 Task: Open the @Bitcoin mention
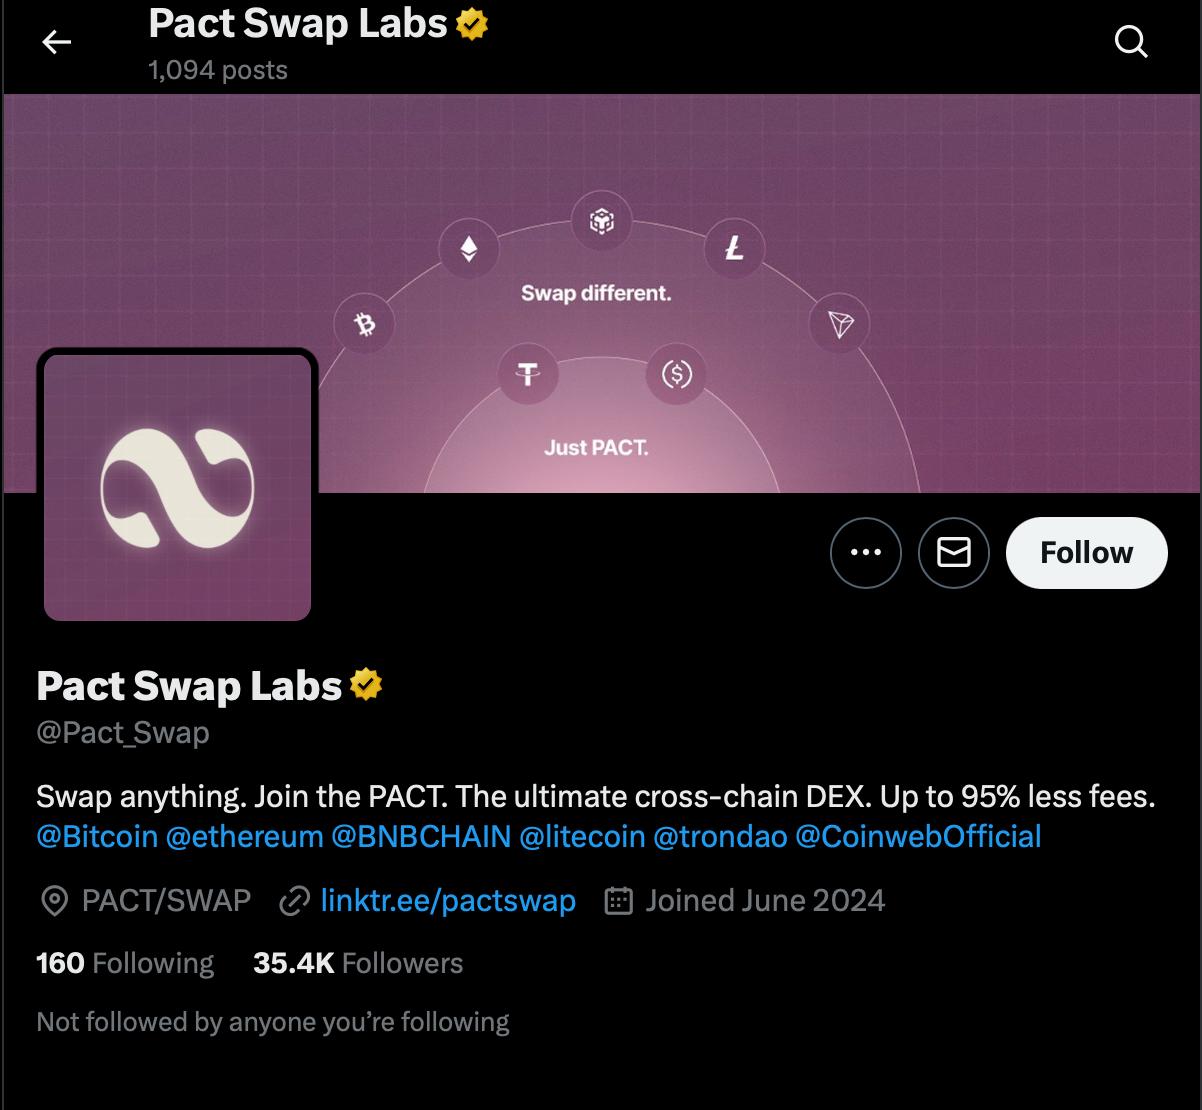tap(97, 836)
